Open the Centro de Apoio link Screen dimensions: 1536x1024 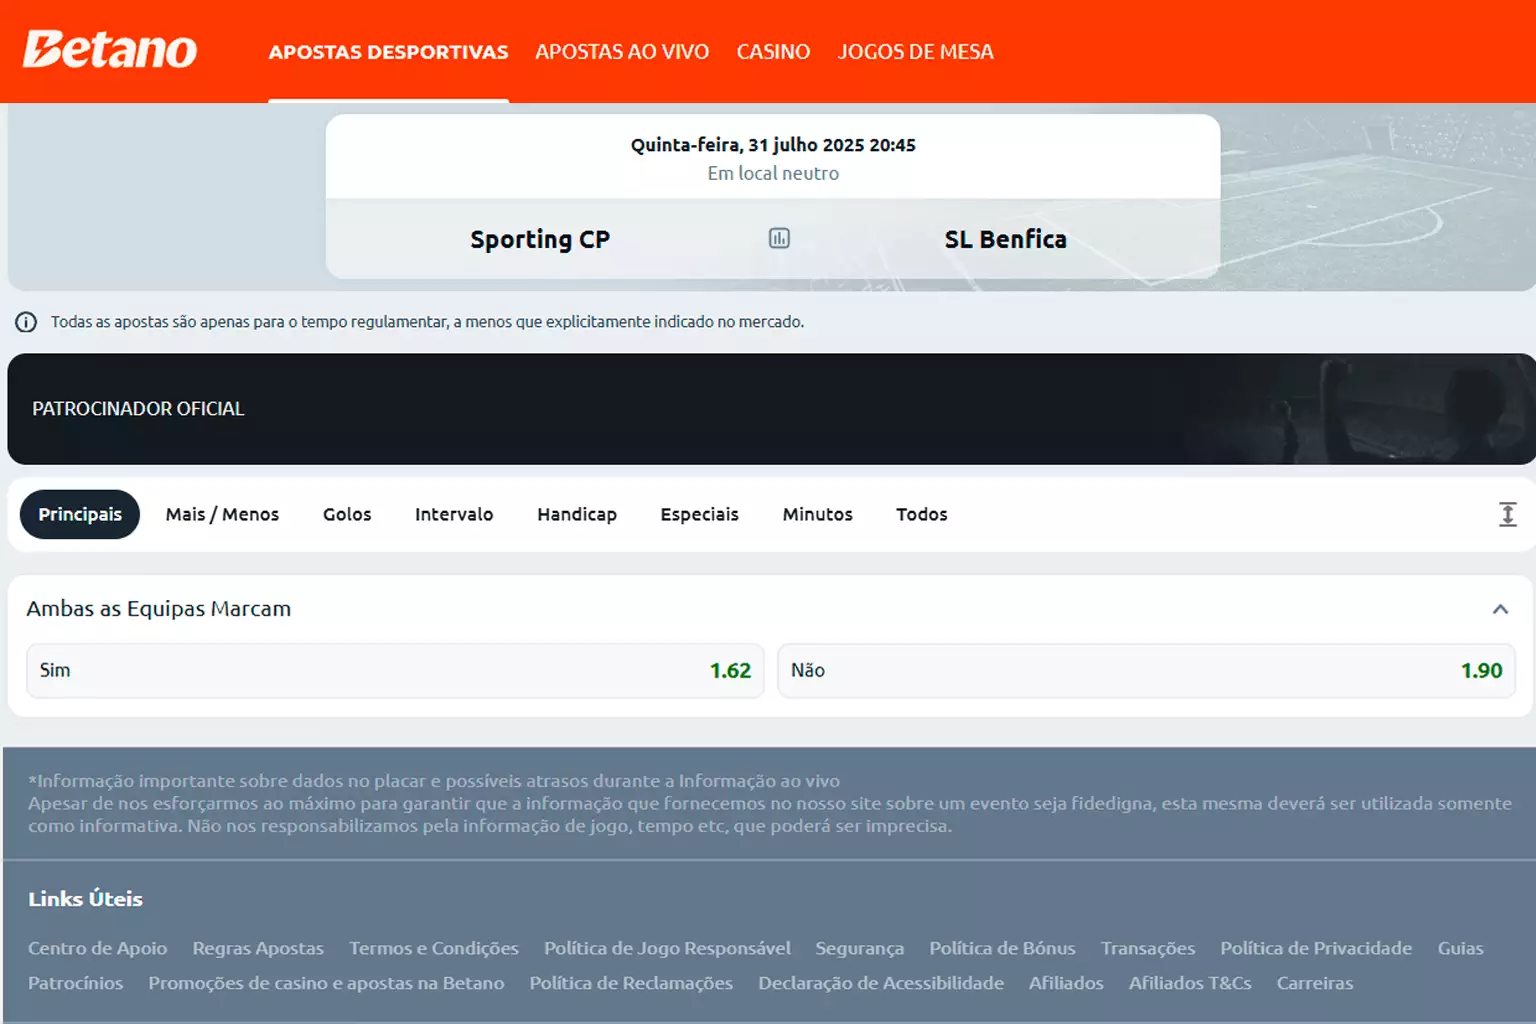(x=98, y=948)
